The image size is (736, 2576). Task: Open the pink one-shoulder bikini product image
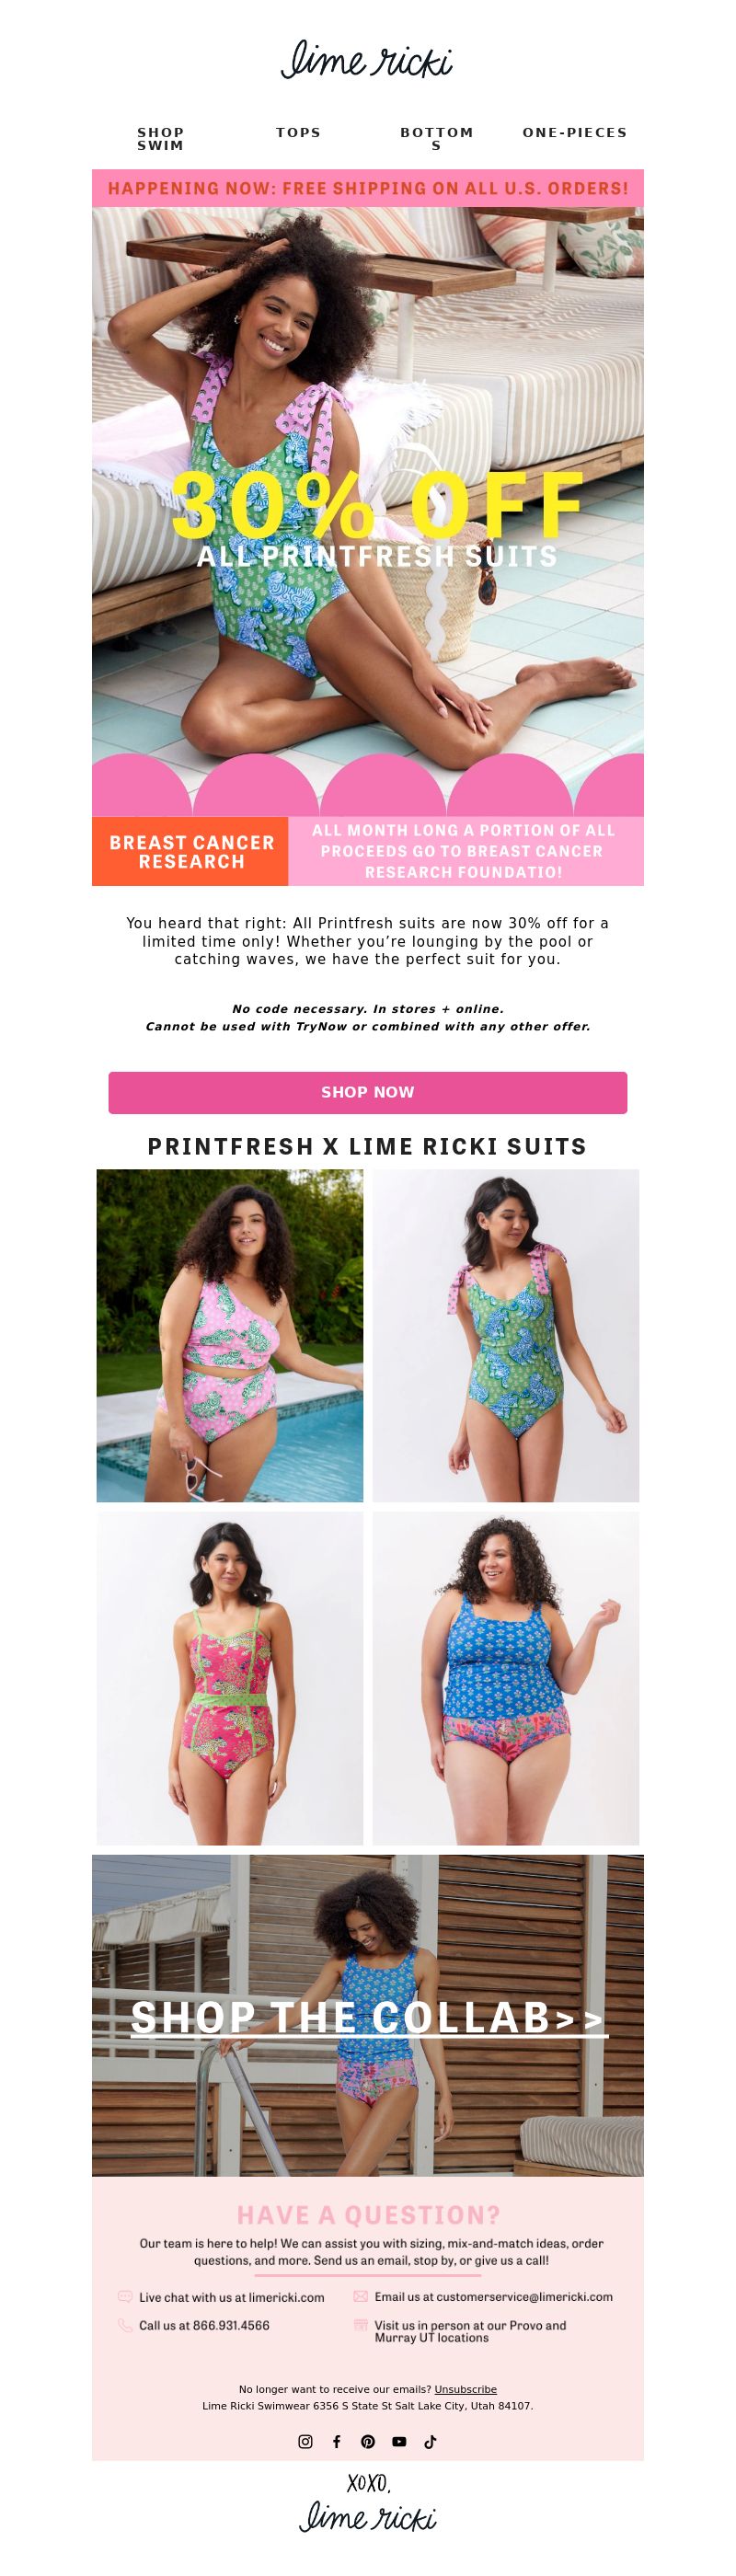tap(230, 1335)
